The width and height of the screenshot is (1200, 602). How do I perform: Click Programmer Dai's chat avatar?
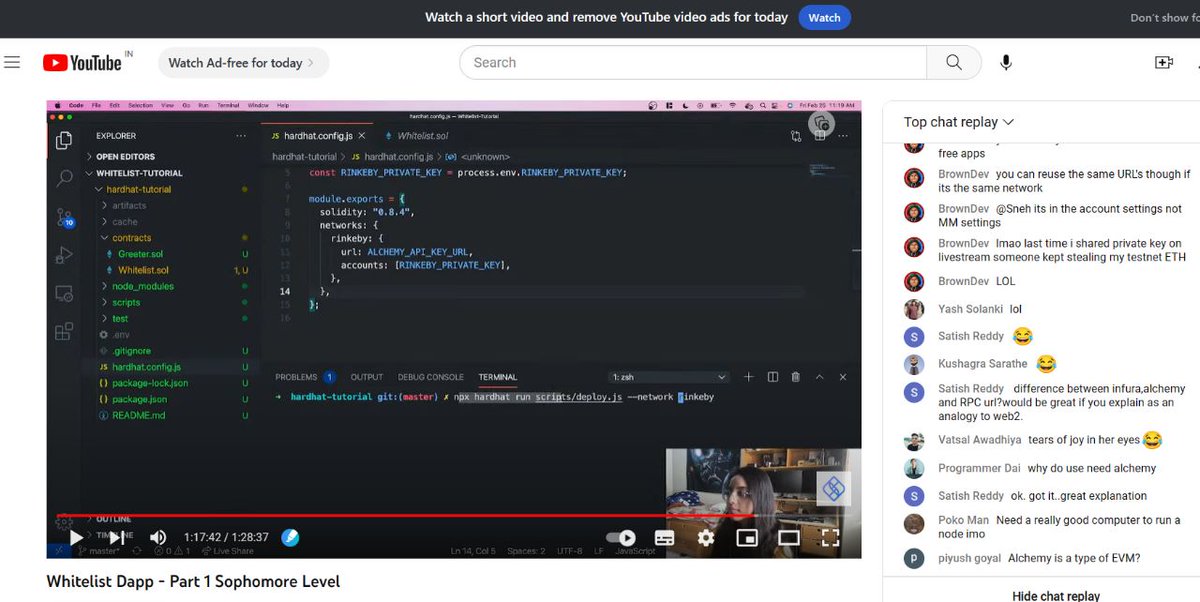[913, 468]
